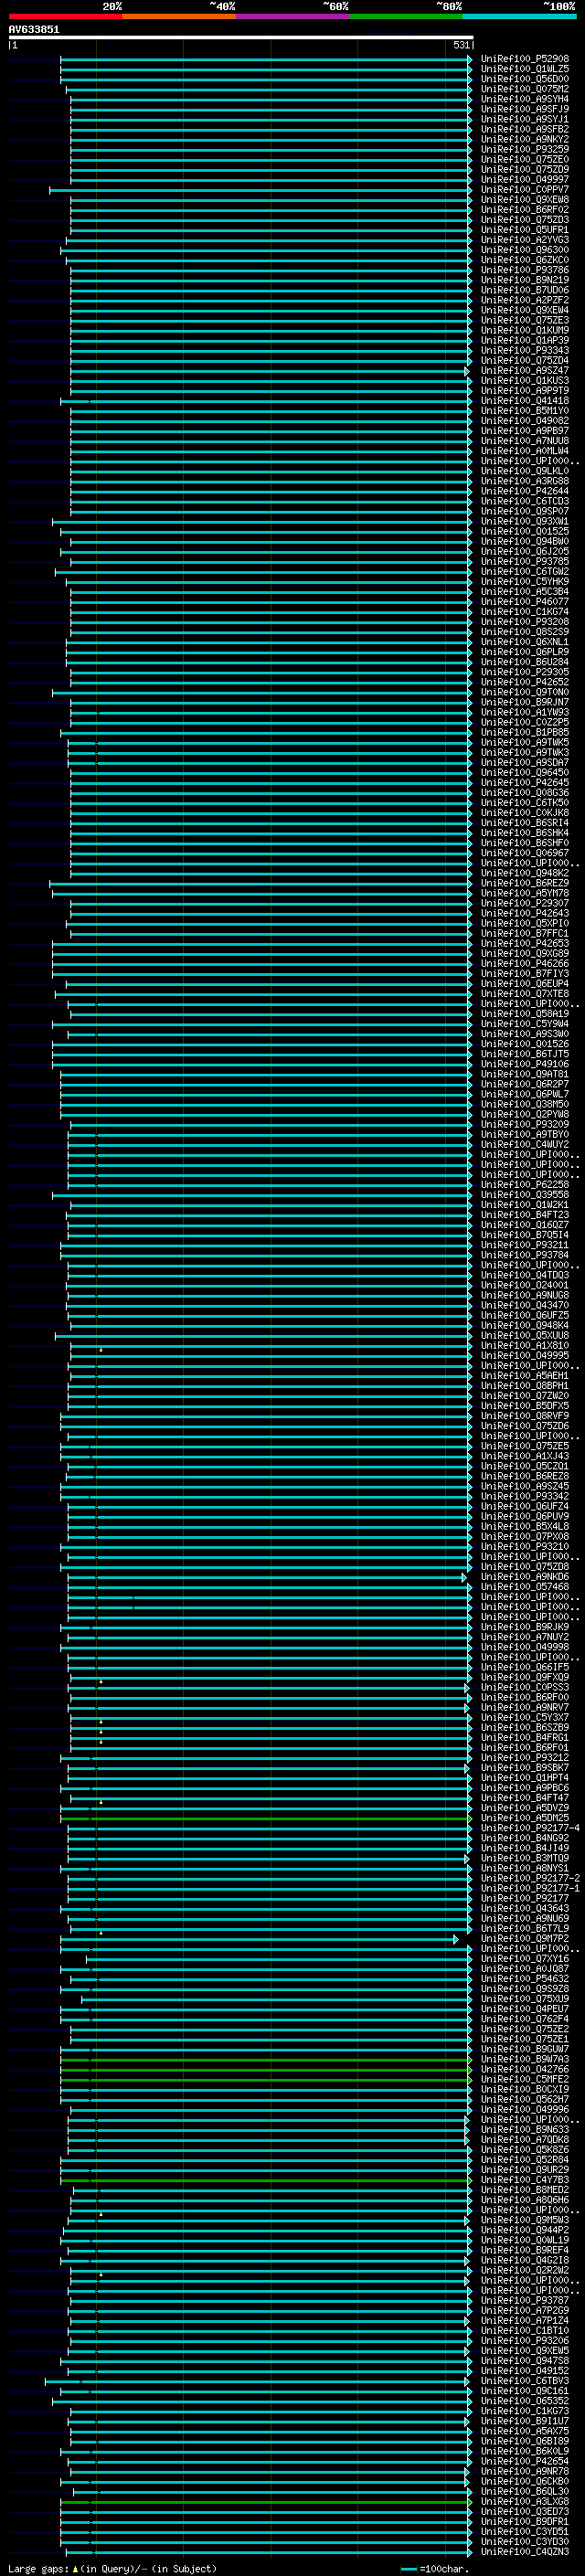Select hit label UniRef100_C4WUY2
Screen dimensions: 585x2576
click(x=525, y=1144)
